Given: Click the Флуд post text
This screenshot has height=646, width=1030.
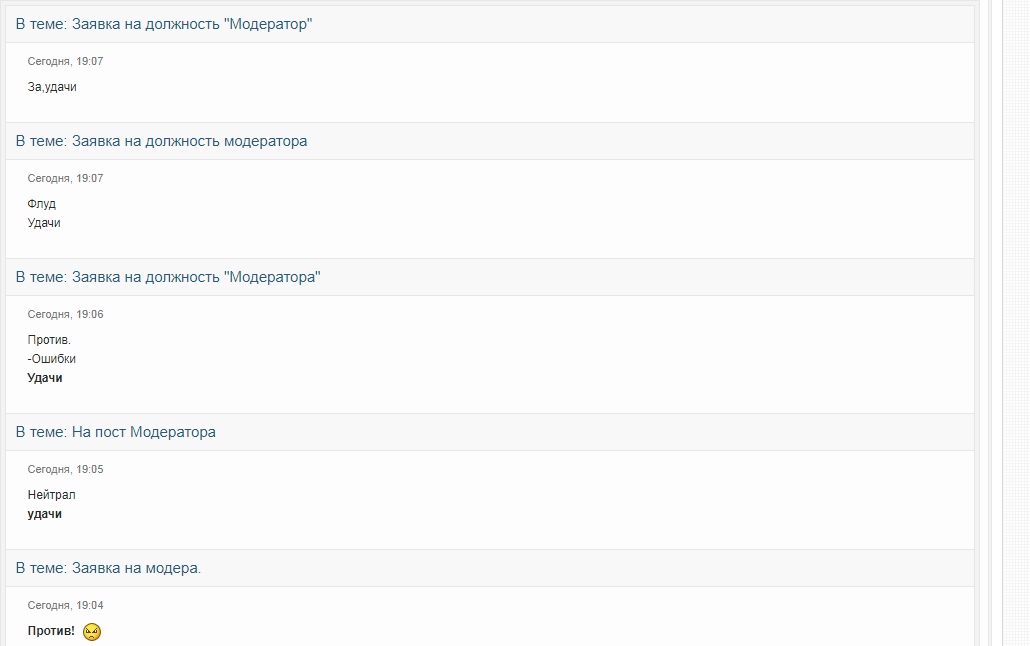Looking at the screenshot, I should tap(41, 204).
